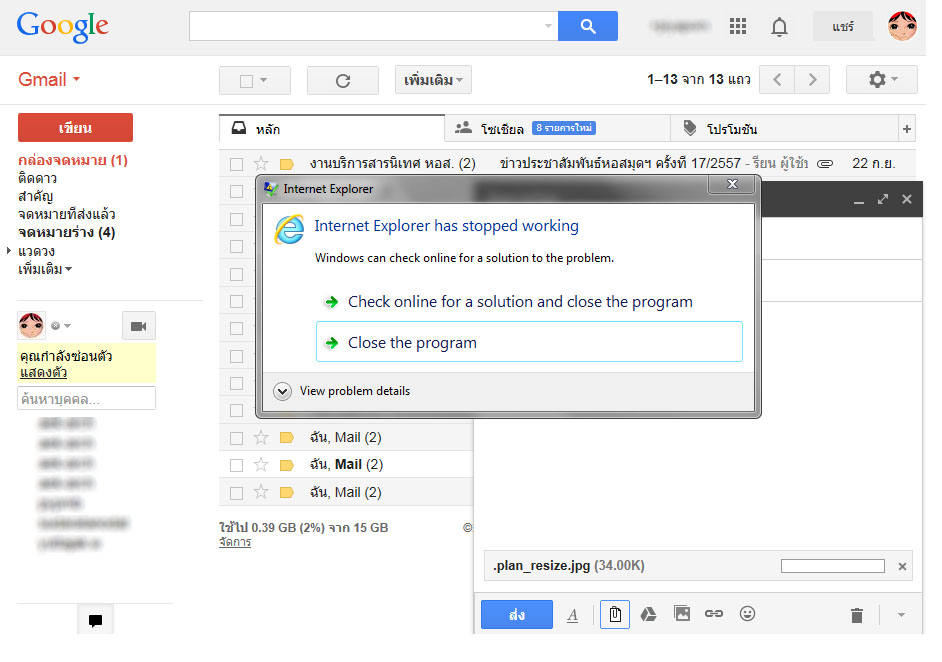This screenshot has height=662, width=942.
Task: Switch to the โซเชียล tab
Action: [557, 129]
